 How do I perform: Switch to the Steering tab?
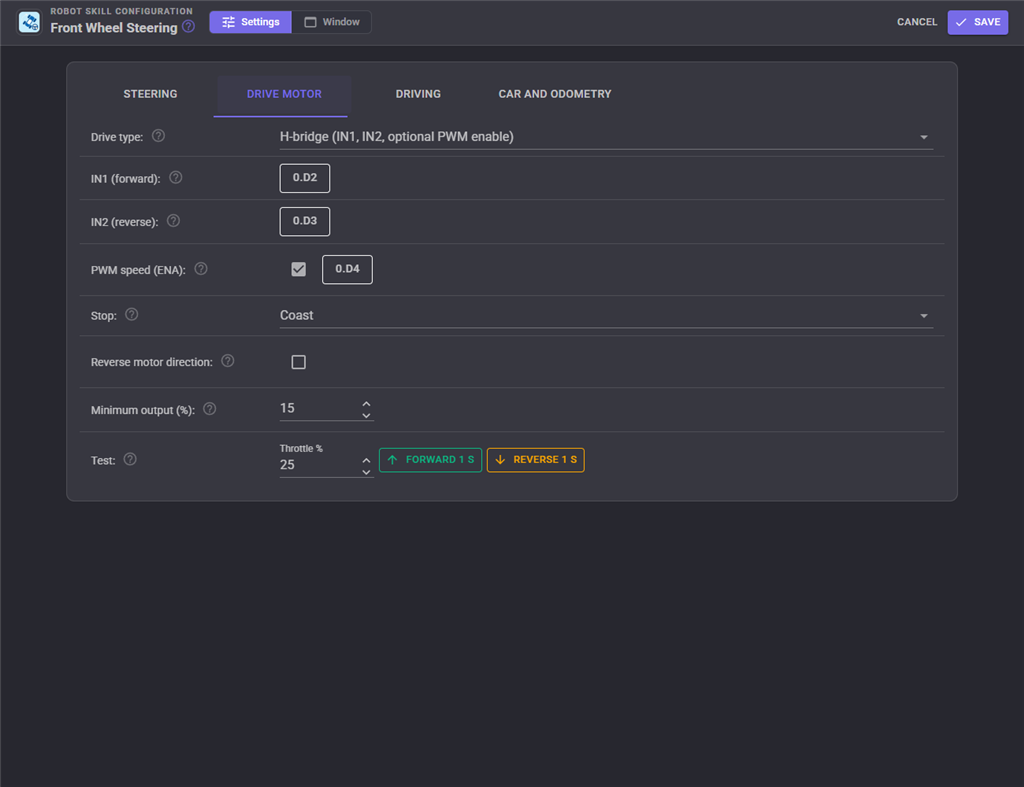coord(150,94)
